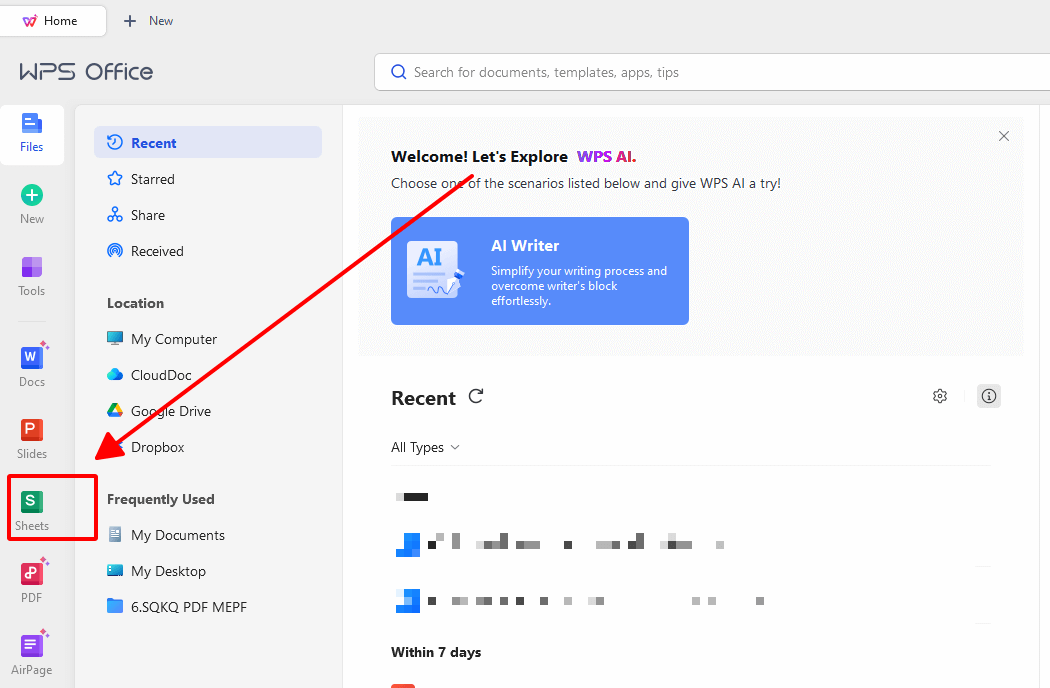The width and height of the screenshot is (1050, 688).
Task: Open Google Drive location
Action: [208, 411]
